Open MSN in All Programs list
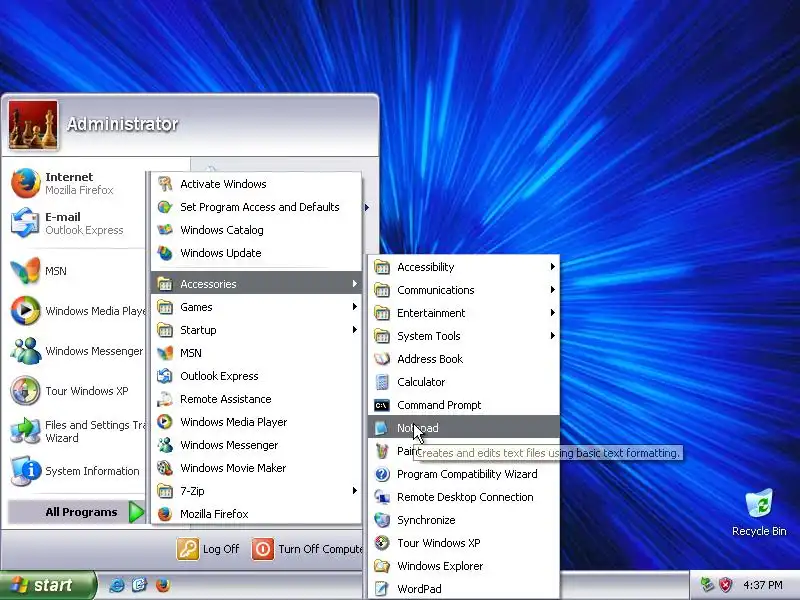 pyautogui.click(x=256, y=353)
